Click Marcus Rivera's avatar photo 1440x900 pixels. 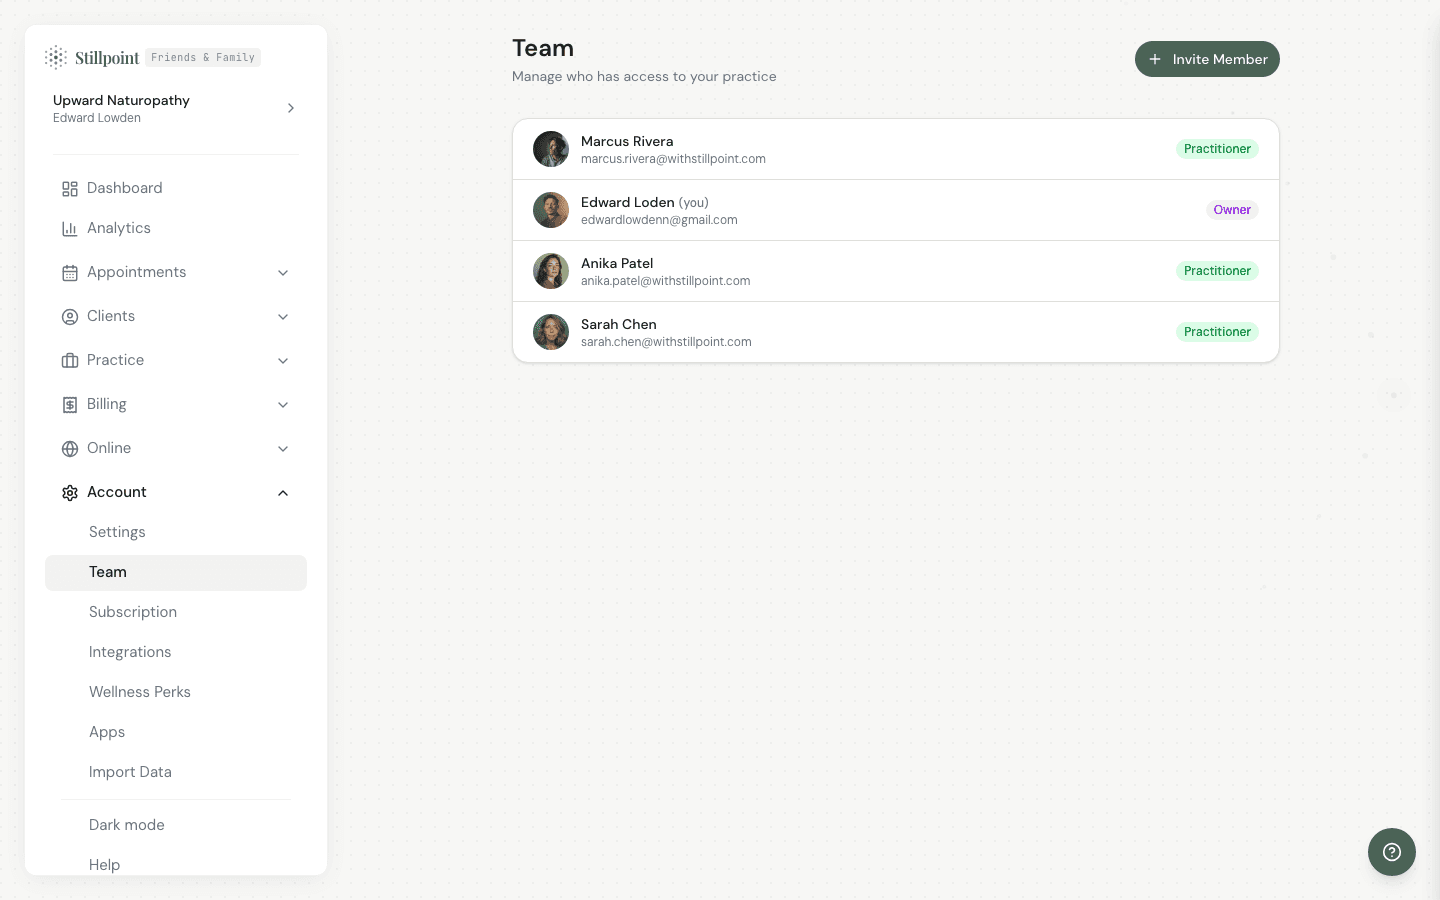point(551,149)
